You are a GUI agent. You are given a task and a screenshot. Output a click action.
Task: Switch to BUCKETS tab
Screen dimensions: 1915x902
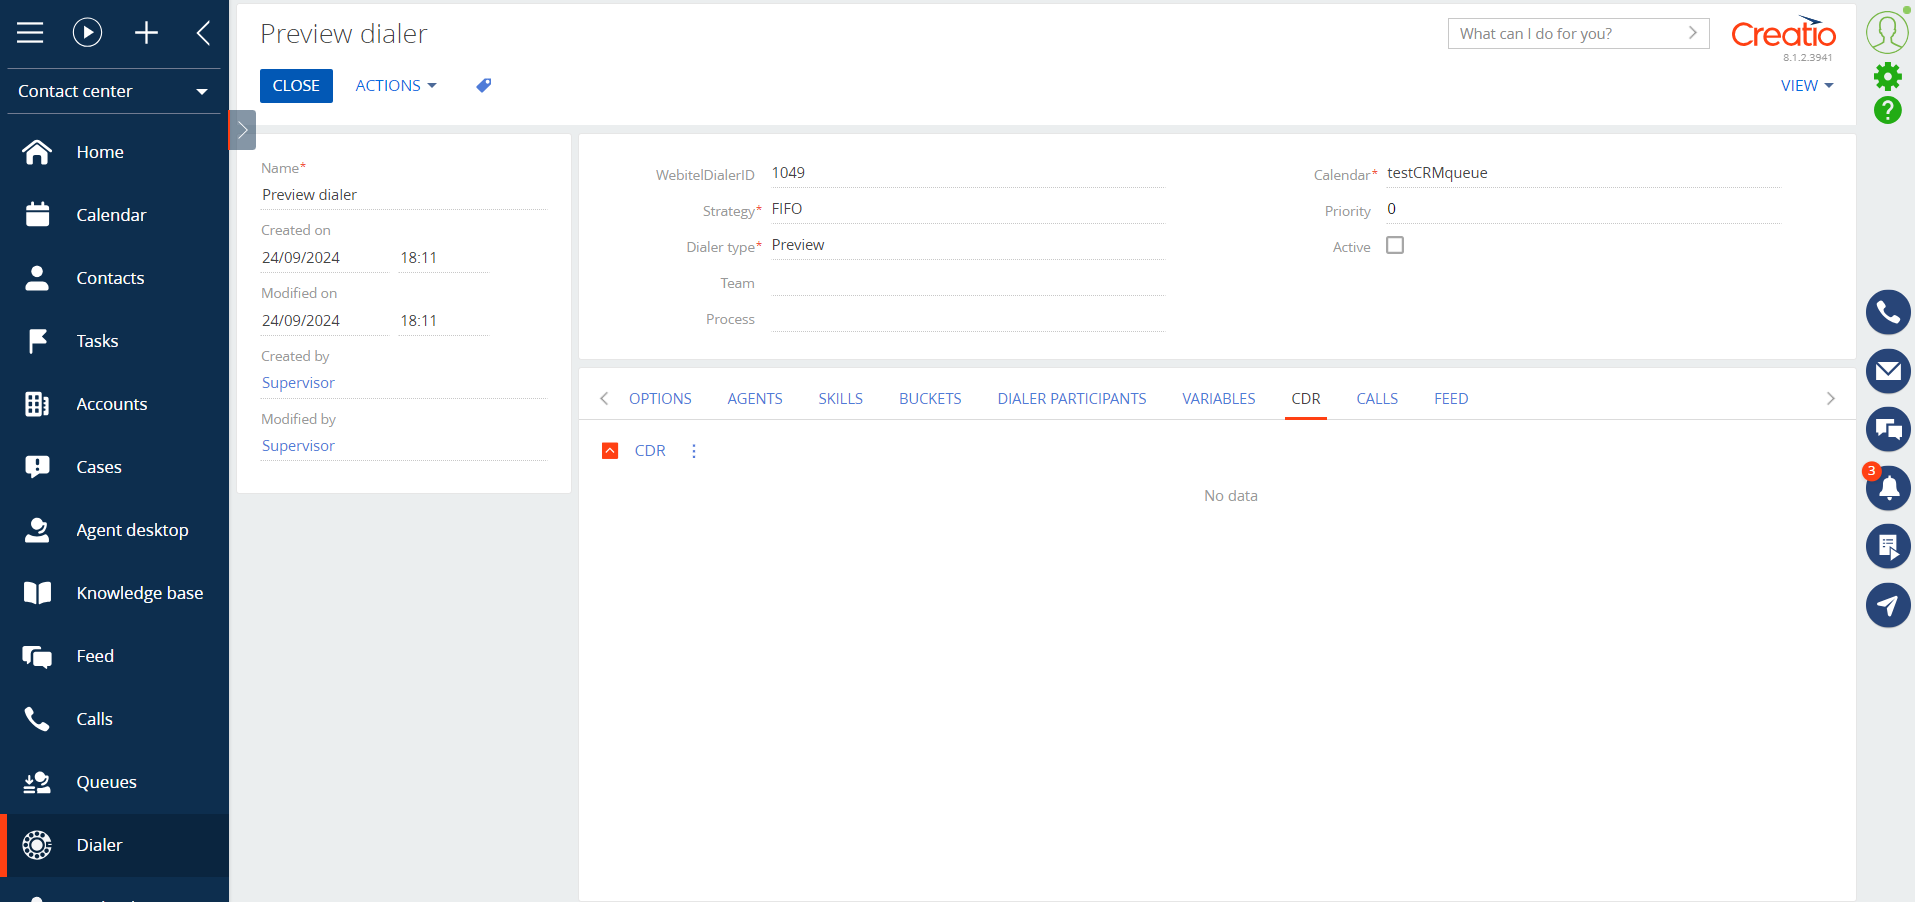(x=930, y=399)
